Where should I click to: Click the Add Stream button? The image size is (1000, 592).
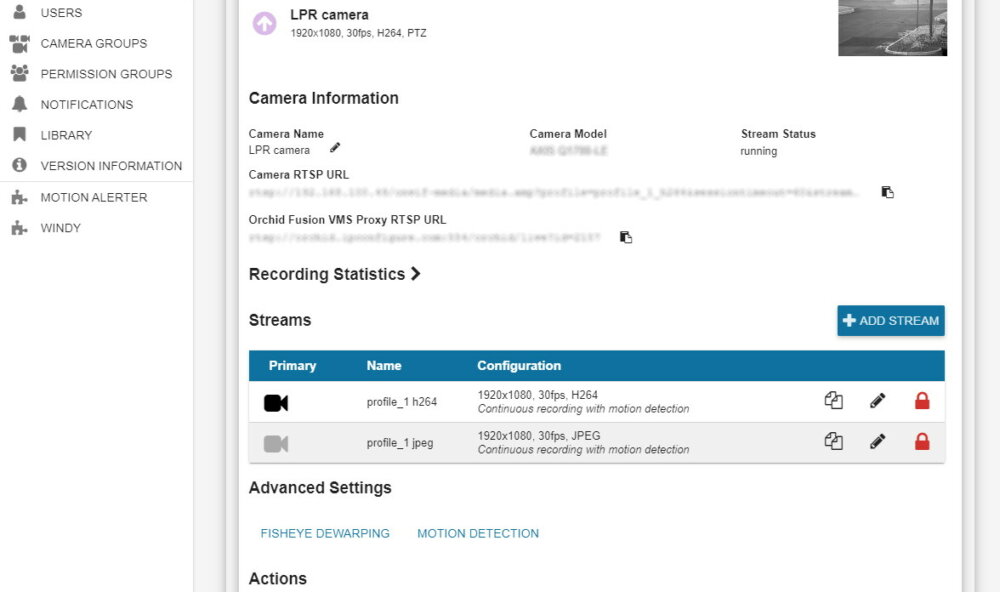click(x=890, y=320)
